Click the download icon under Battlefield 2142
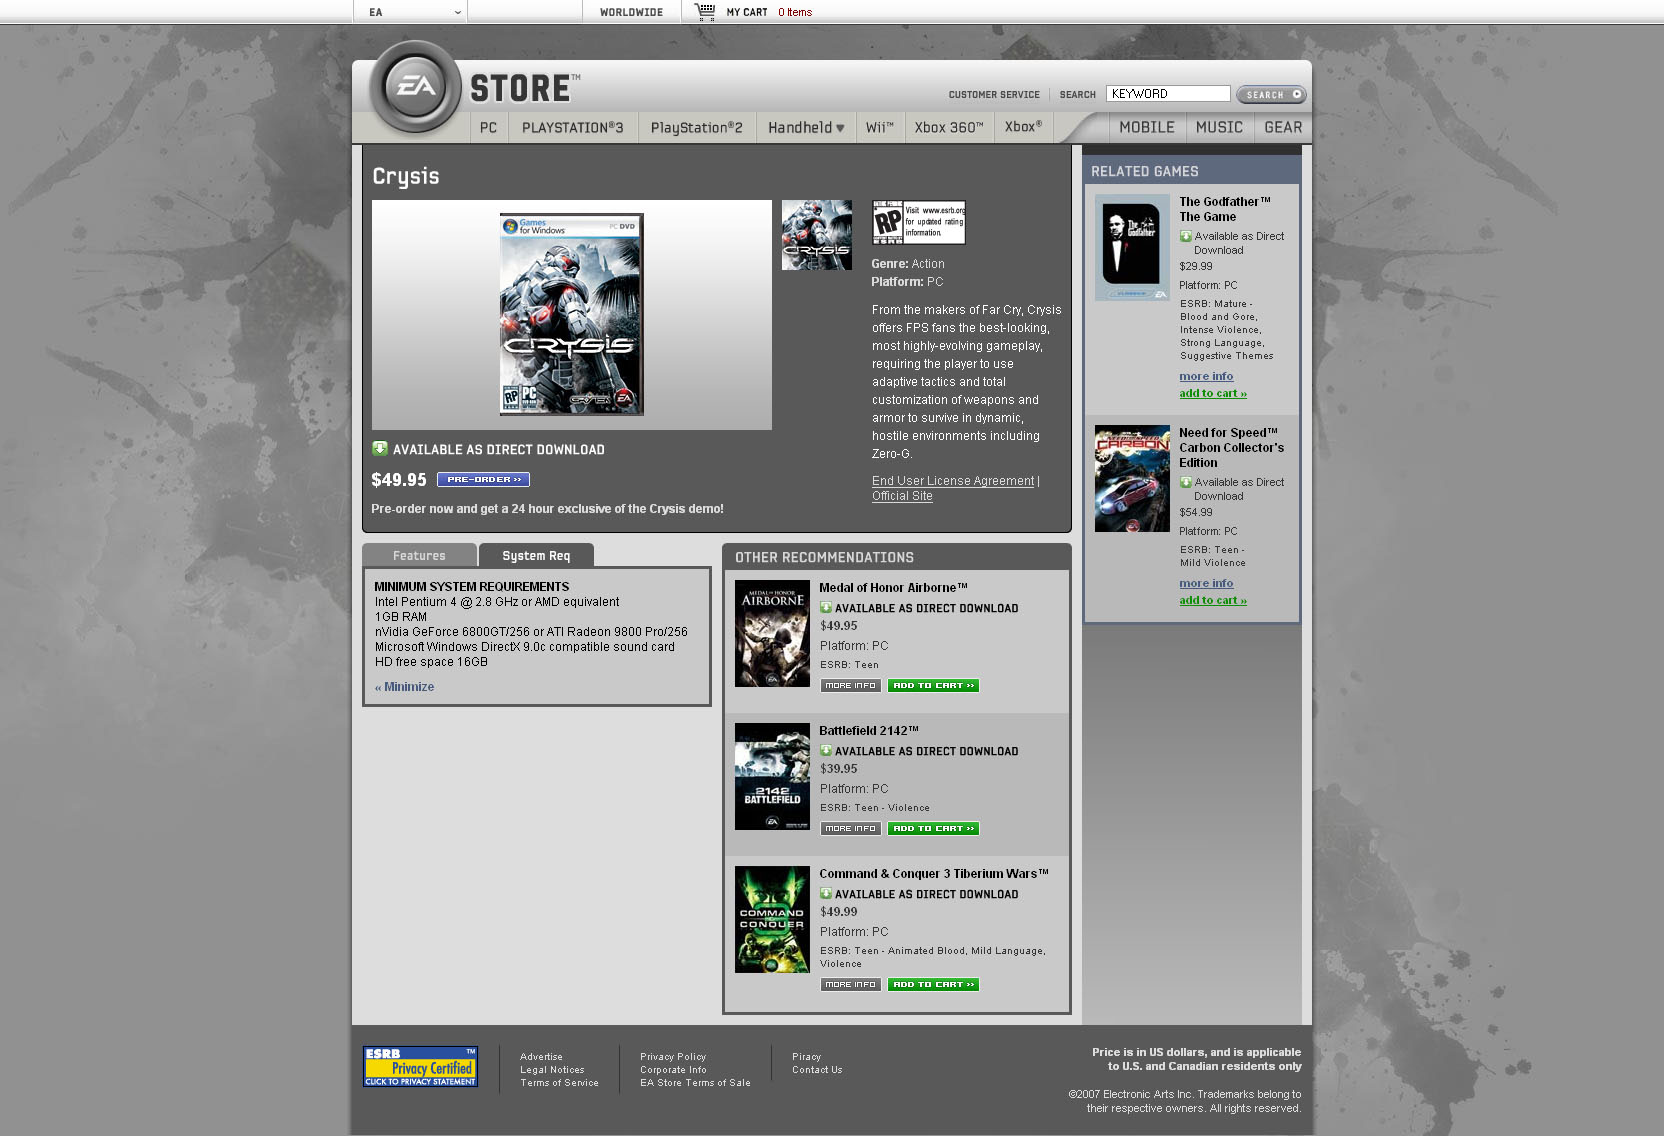1664x1136 pixels. [826, 751]
